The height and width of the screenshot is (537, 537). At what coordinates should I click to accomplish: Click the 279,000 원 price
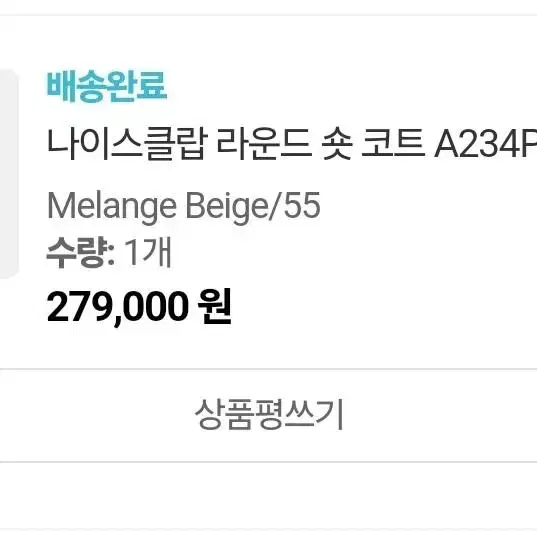(x=139, y=306)
